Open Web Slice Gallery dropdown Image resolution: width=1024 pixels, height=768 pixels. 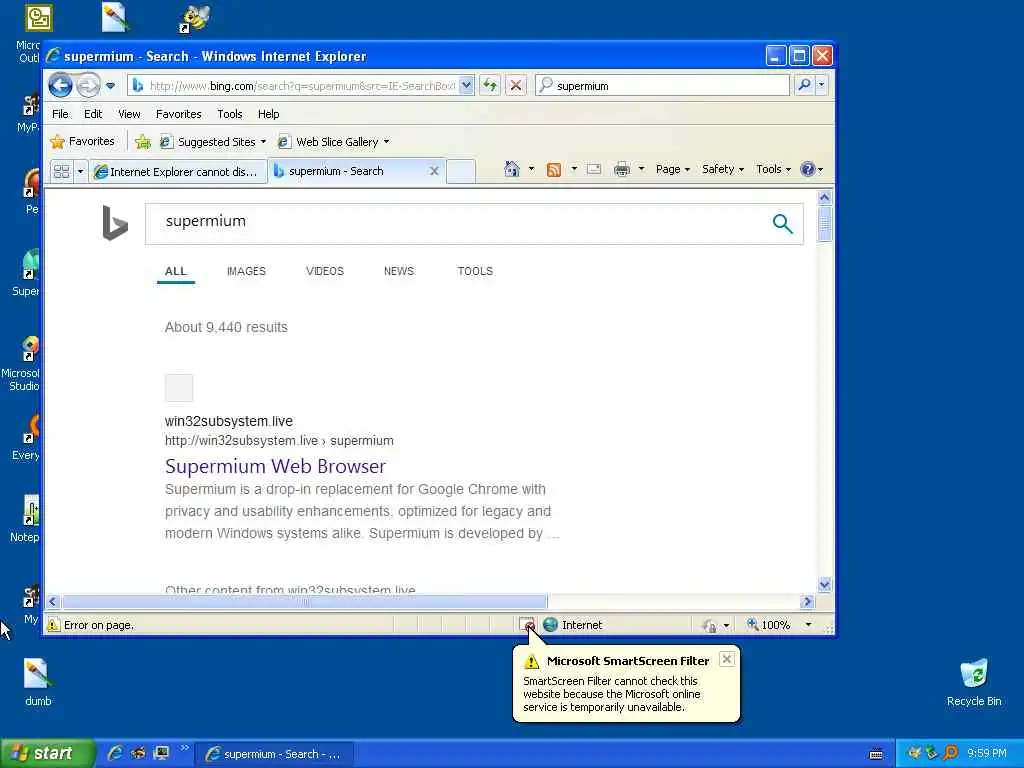pos(333,142)
